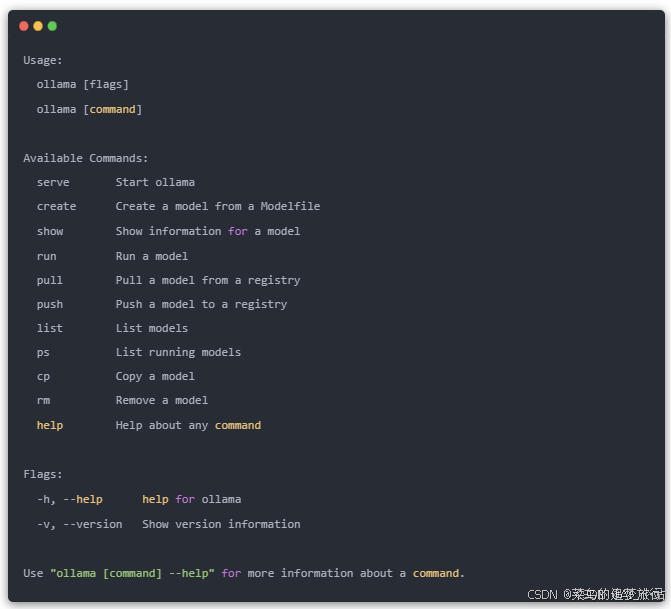The width and height of the screenshot is (671, 609).
Task: Click the 'Run a model' description
Action: coord(151,256)
